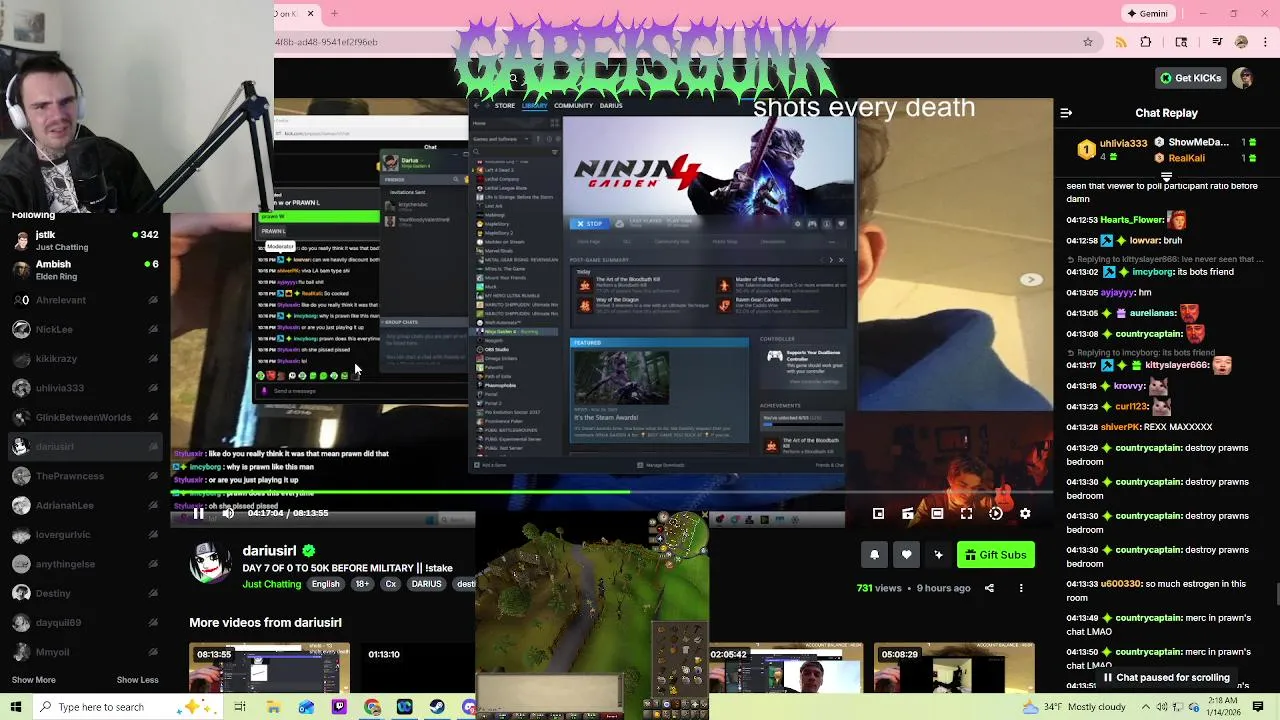Viewport: 1280px width, 720px height.
Task: Click Show More in the sidebar
Action: [x=33, y=680]
